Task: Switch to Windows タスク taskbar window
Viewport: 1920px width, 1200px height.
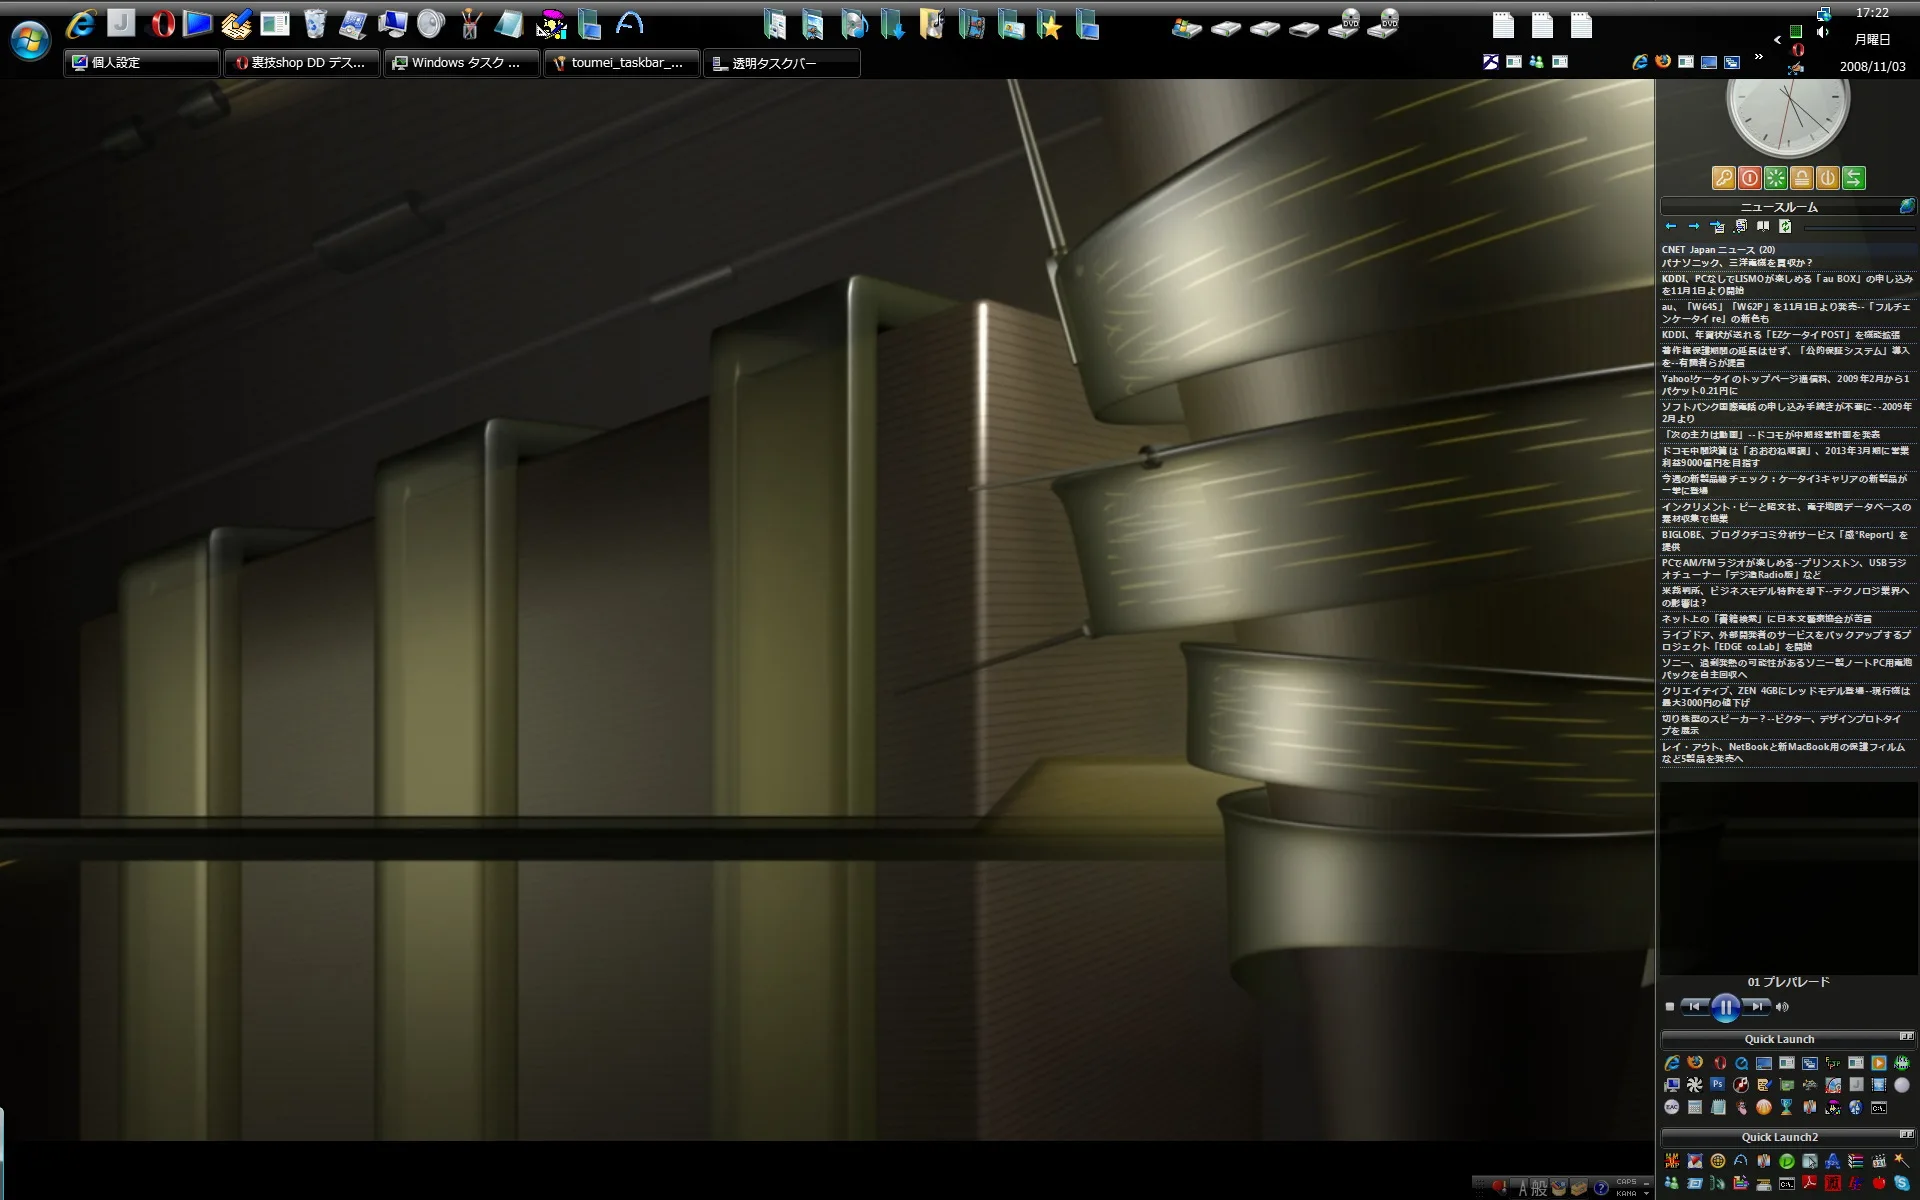Action: [461, 63]
